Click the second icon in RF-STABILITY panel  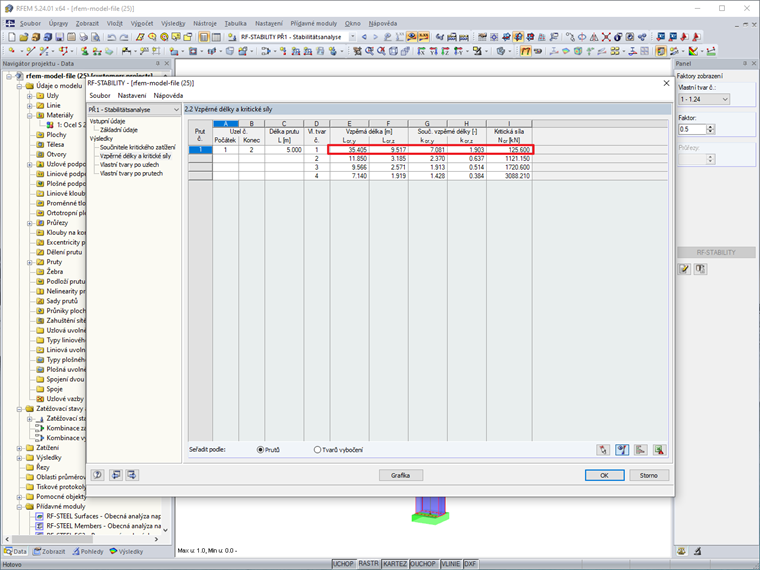(x=700, y=269)
